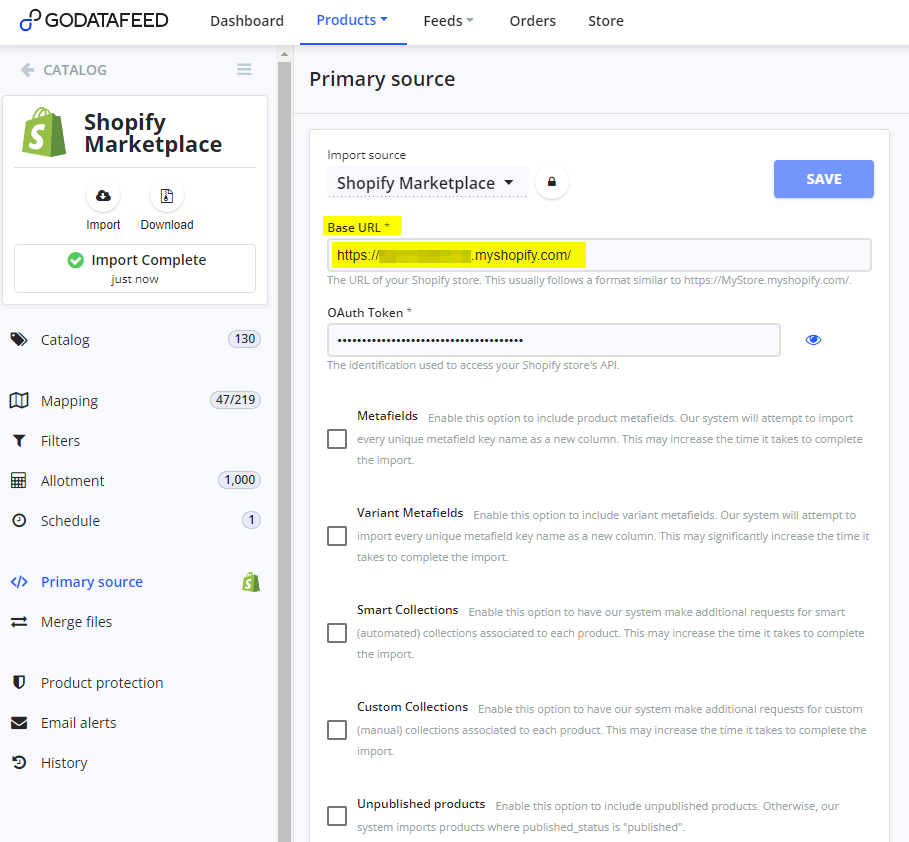This screenshot has height=842, width=909.
Task: Open Email alerts in sidebar
Action: [x=79, y=723]
